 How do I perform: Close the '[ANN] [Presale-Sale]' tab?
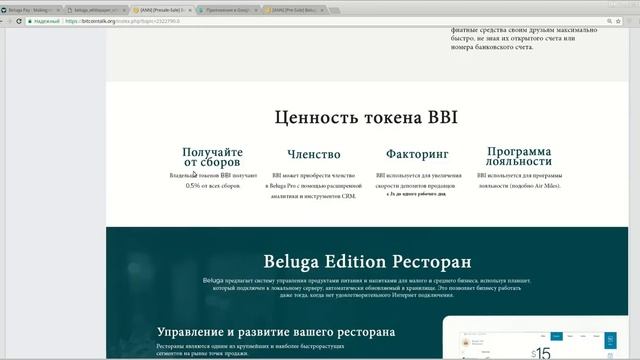[190, 10]
